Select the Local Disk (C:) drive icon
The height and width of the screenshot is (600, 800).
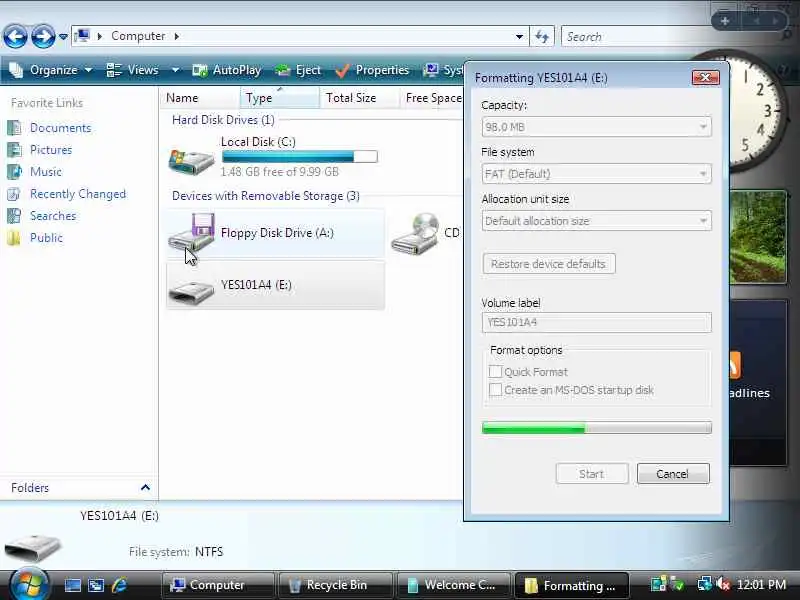(x=191, y=161)
